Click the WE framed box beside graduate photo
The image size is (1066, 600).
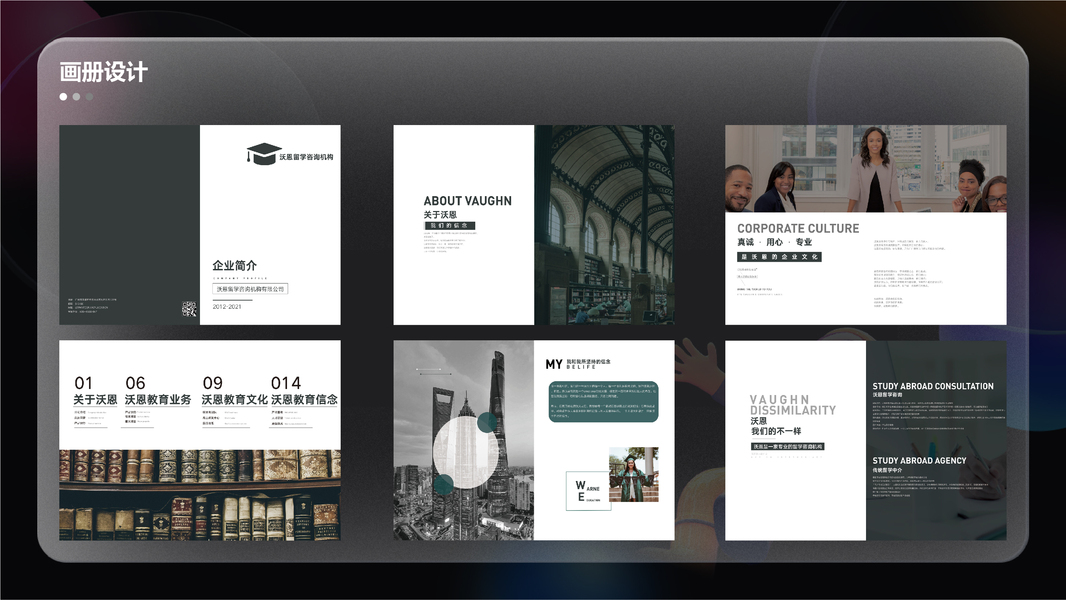pos(587,491)
